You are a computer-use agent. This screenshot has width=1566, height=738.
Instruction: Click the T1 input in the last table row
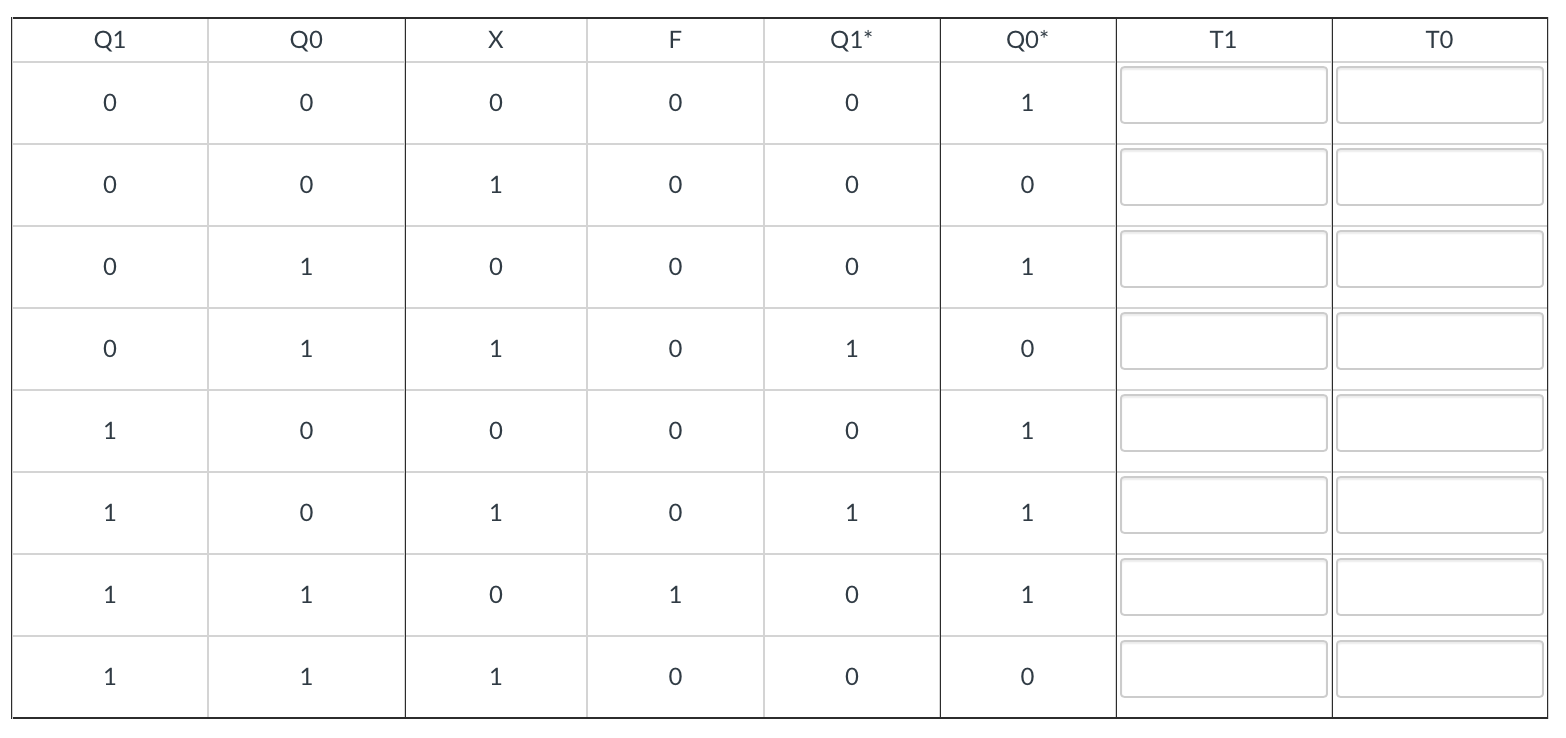1222,670
